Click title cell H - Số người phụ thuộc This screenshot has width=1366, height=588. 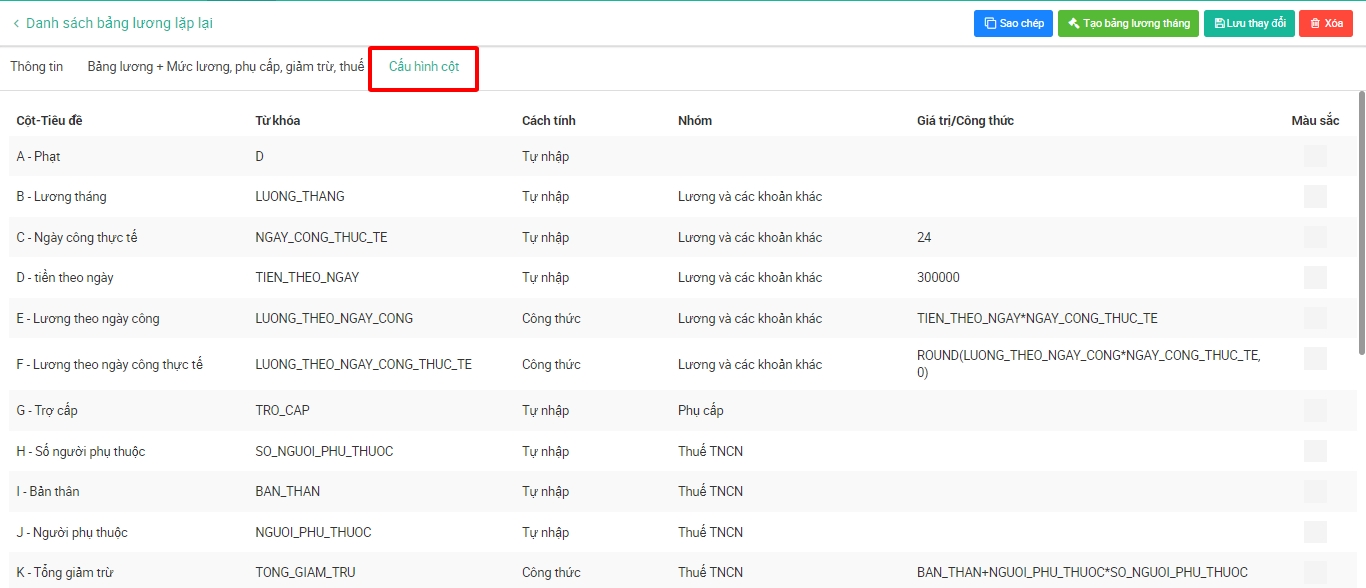[x=81, y=451]
